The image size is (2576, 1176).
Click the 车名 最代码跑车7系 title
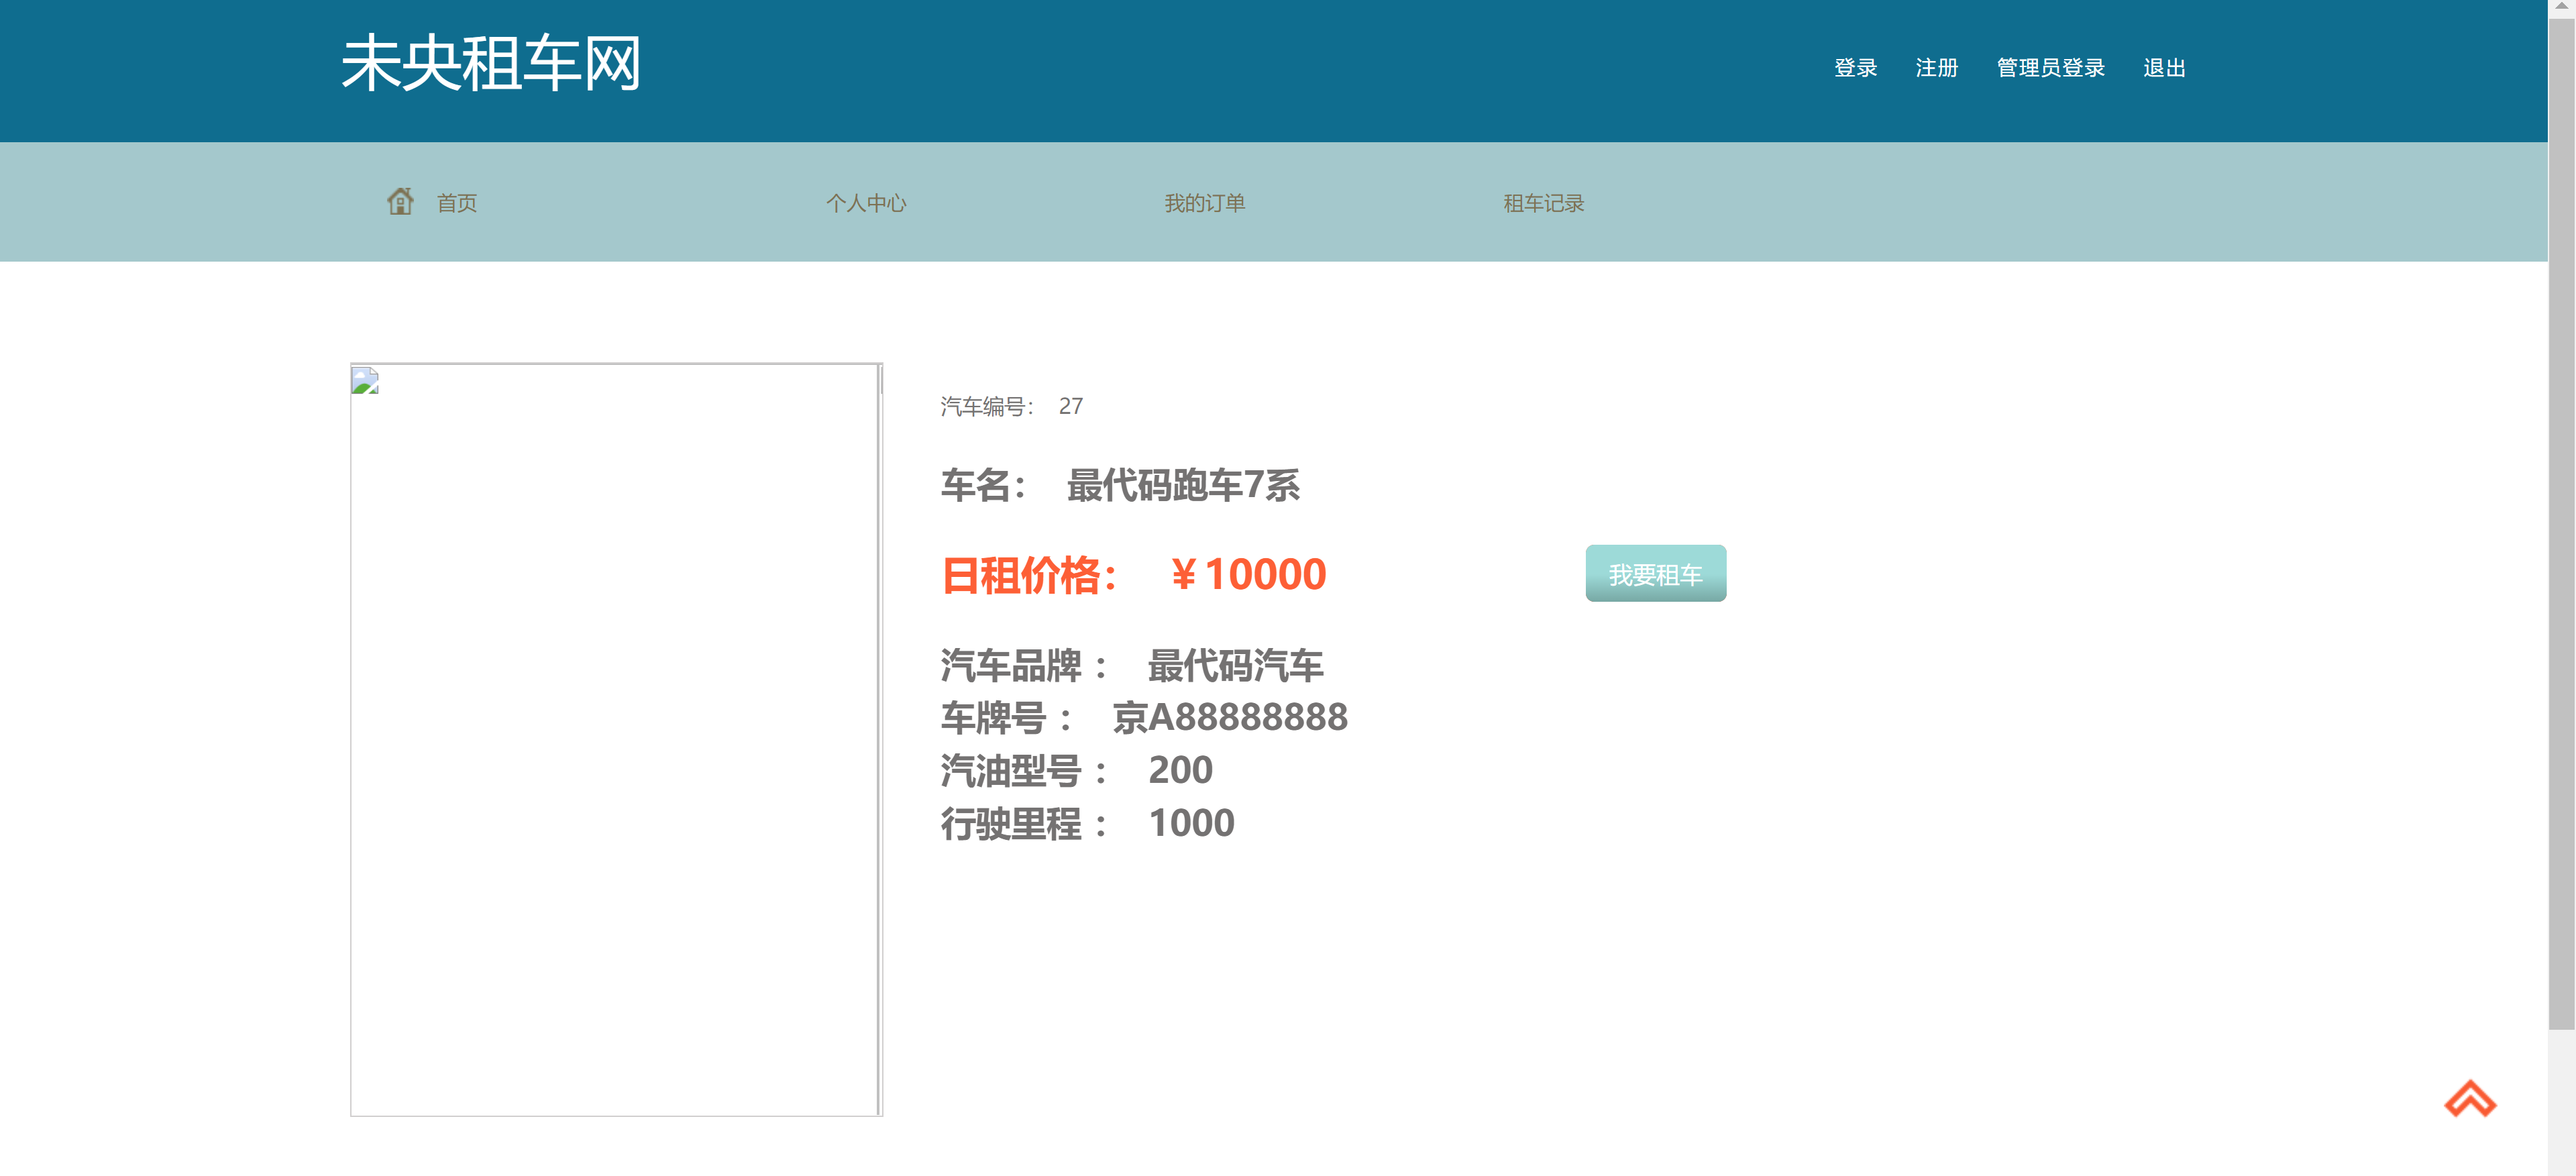[x=1121, y=487]
